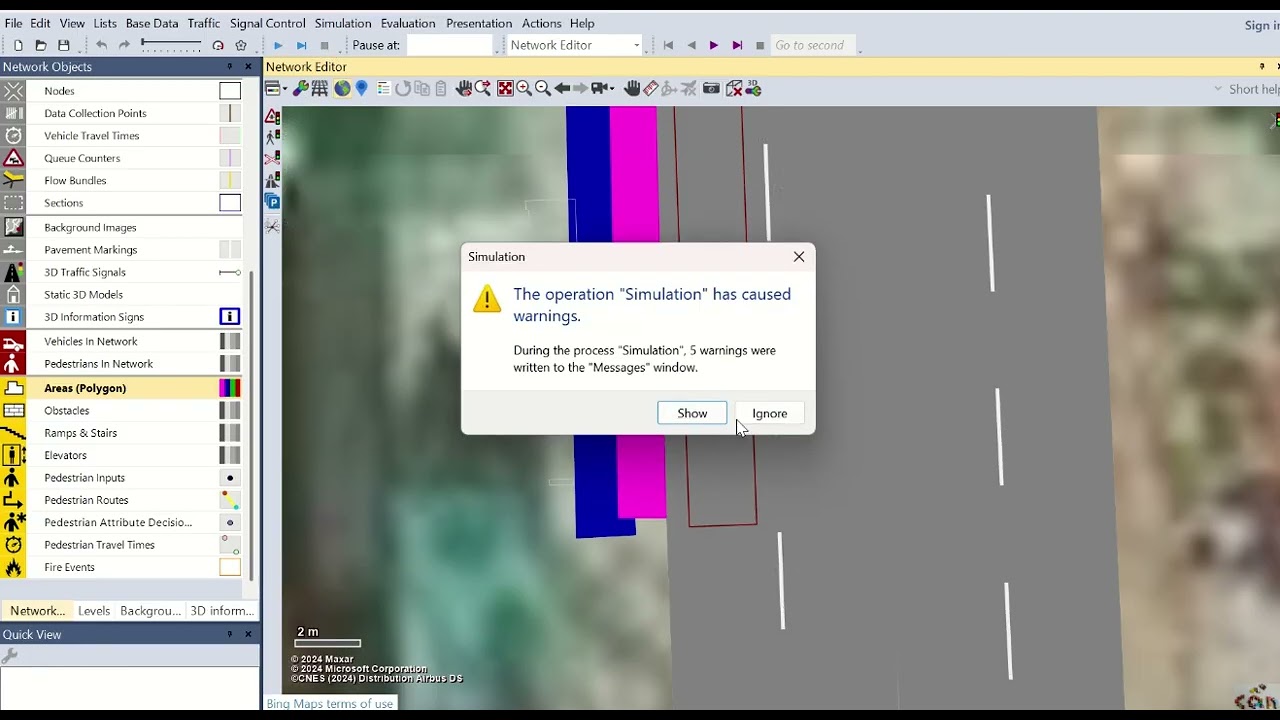
Task: Click Show in the Simulation dialog
Action: pyautogui.click(x=692, y=413)
